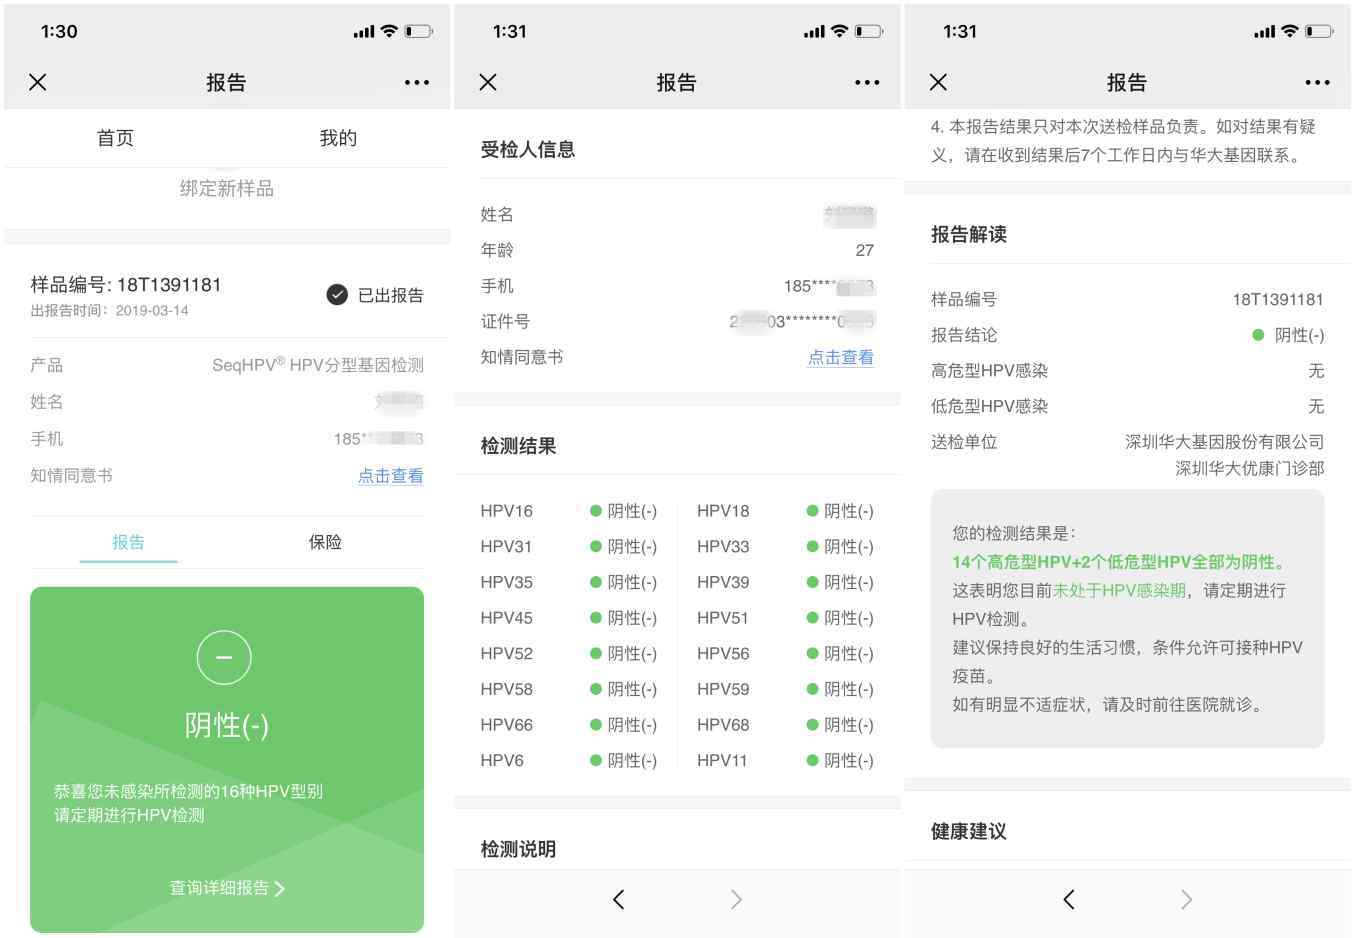The height and width of the screenshot is (938, 1355).
Task: Click the product name SeqHPV HPV分型基因检测
Action: click(x=318, y=365)
